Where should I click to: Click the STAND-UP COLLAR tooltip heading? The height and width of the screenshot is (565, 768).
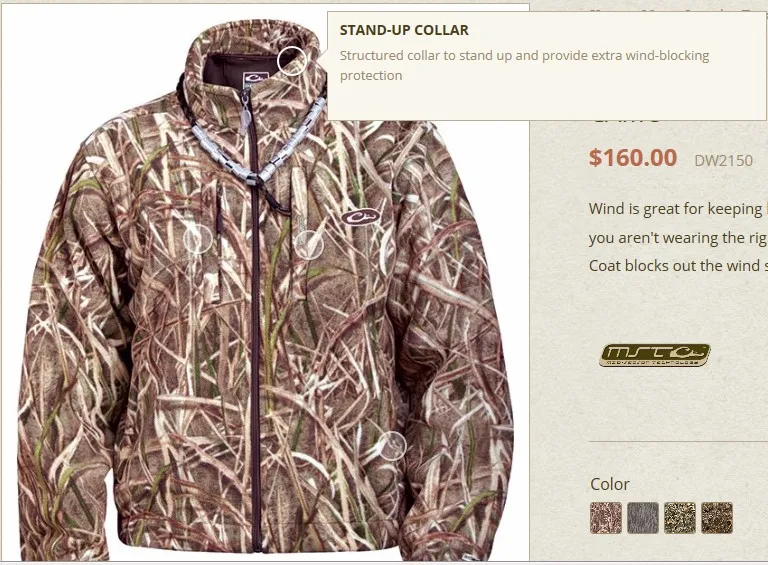pyautogui.click(x=404, y=30)
